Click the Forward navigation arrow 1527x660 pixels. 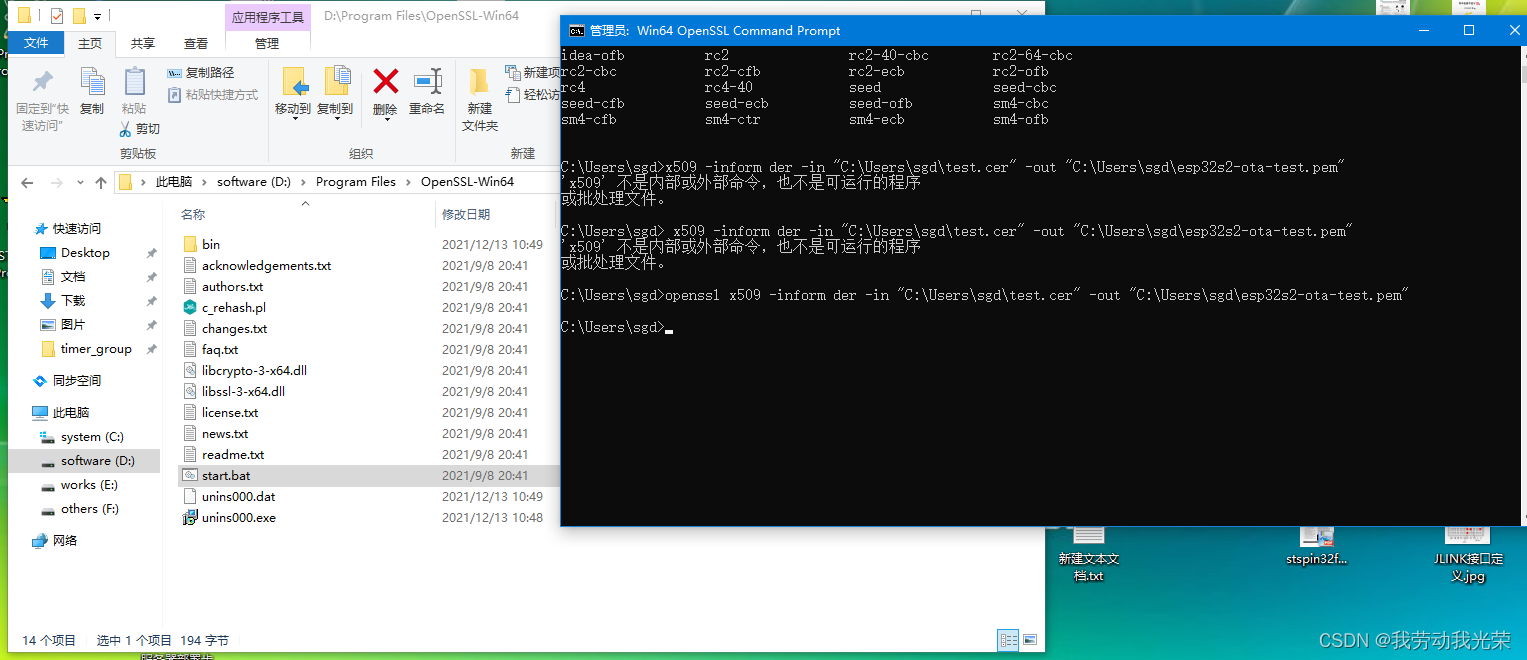(x=57, y=183)
